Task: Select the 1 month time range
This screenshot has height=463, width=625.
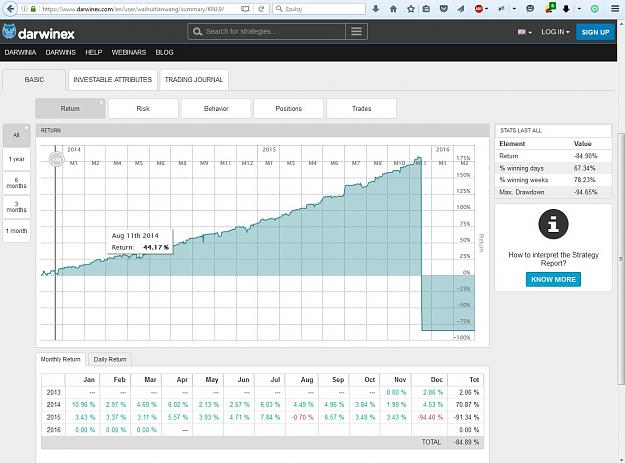Action: [16, 231]
